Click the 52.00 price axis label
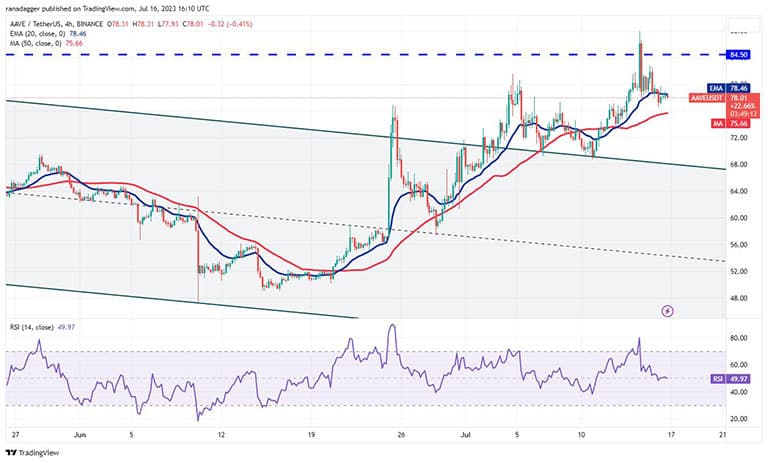Viewport: 768px width, 463px height. pyautogui.click(x=738, y=271)
